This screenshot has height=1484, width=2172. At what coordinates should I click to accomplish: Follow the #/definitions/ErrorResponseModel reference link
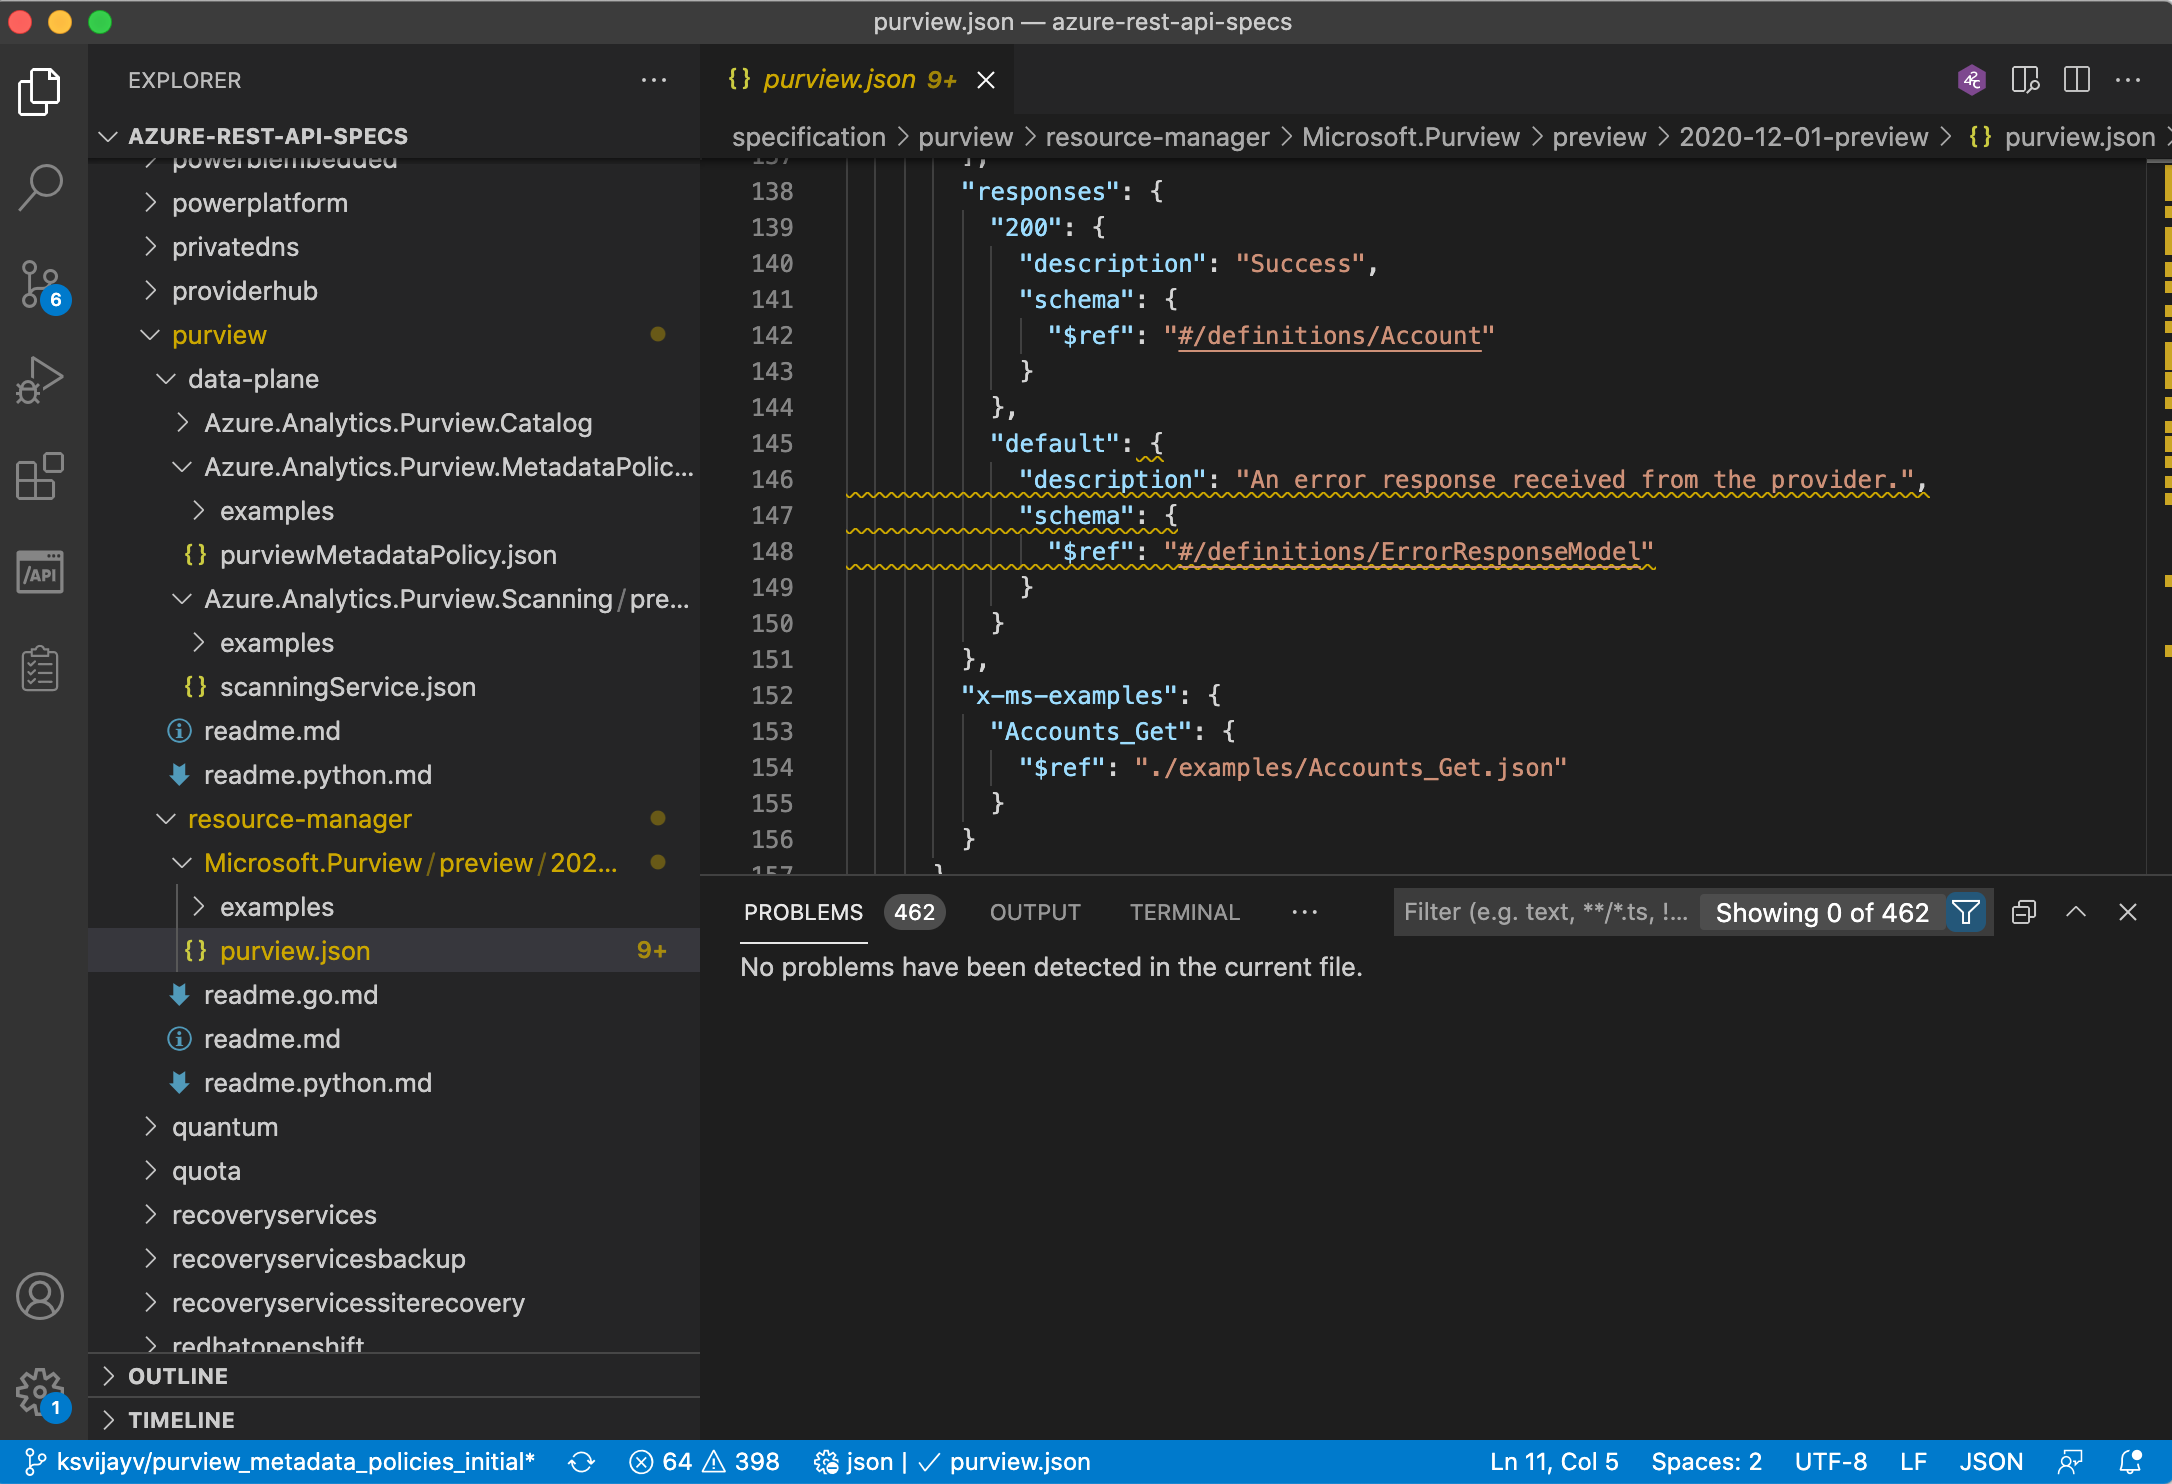(1409, 552)
